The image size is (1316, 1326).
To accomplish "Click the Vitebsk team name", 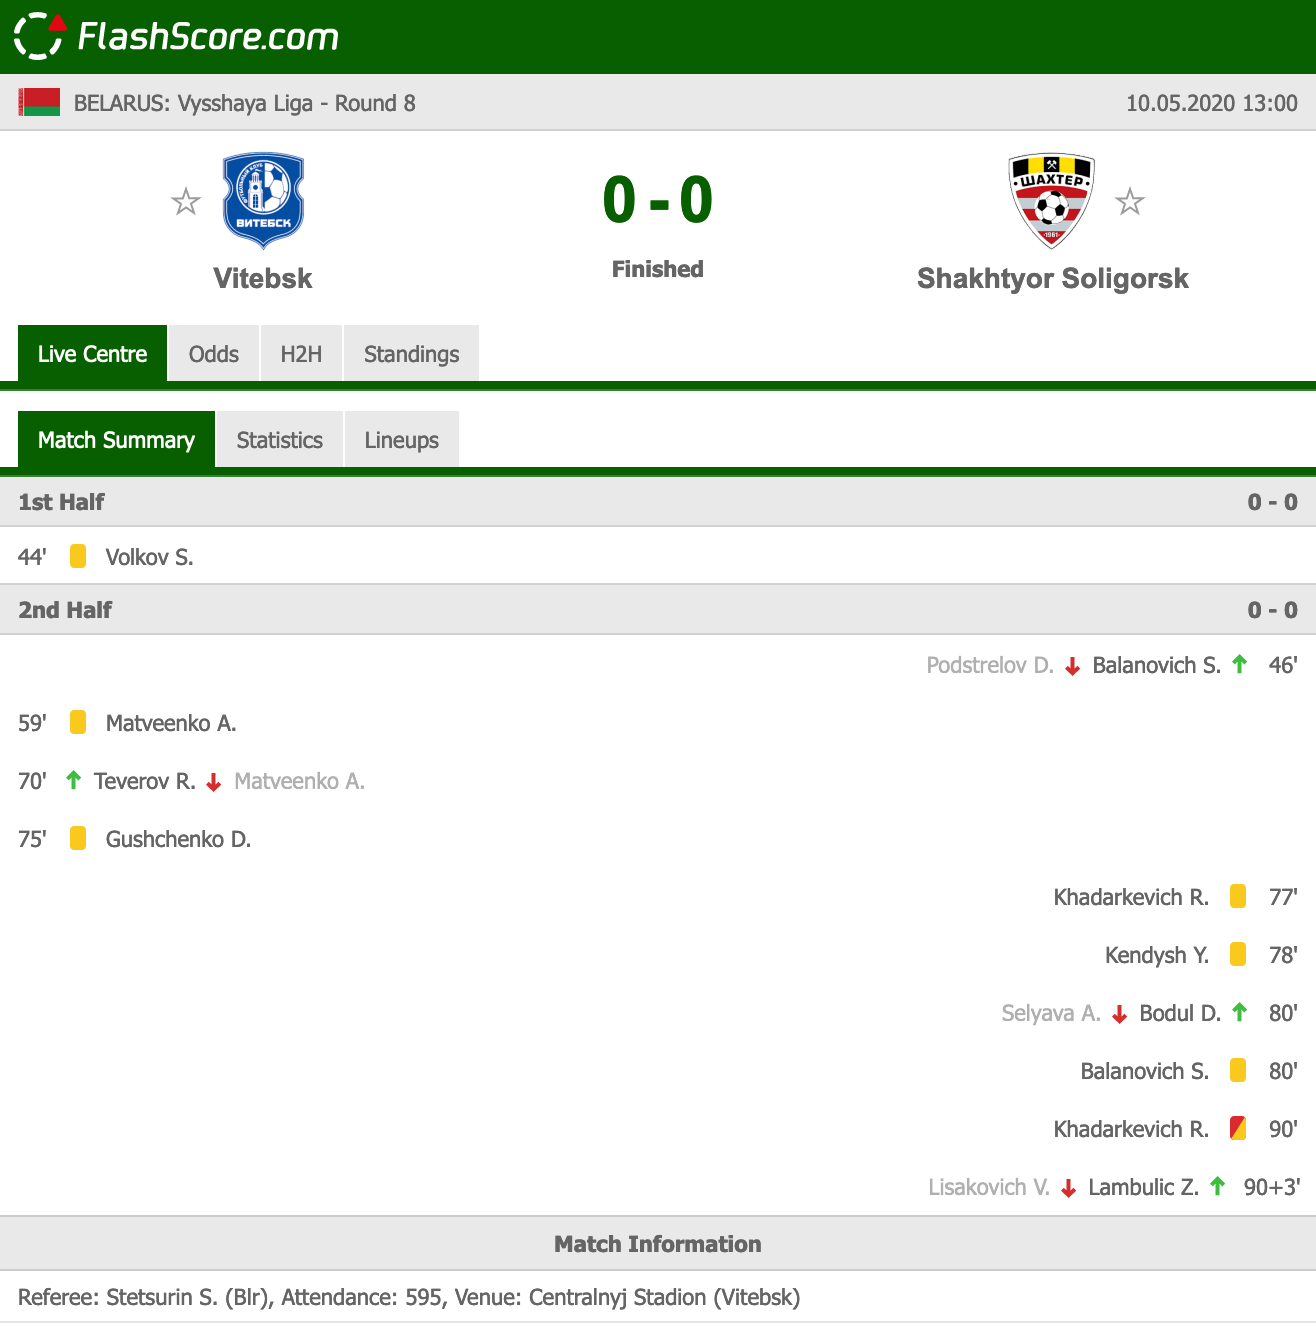I will [x=263, y=278].
